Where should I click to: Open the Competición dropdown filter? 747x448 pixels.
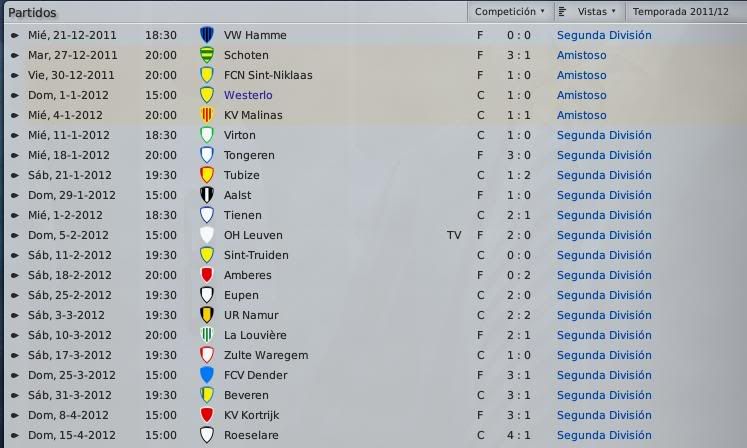tap(510, 11)
